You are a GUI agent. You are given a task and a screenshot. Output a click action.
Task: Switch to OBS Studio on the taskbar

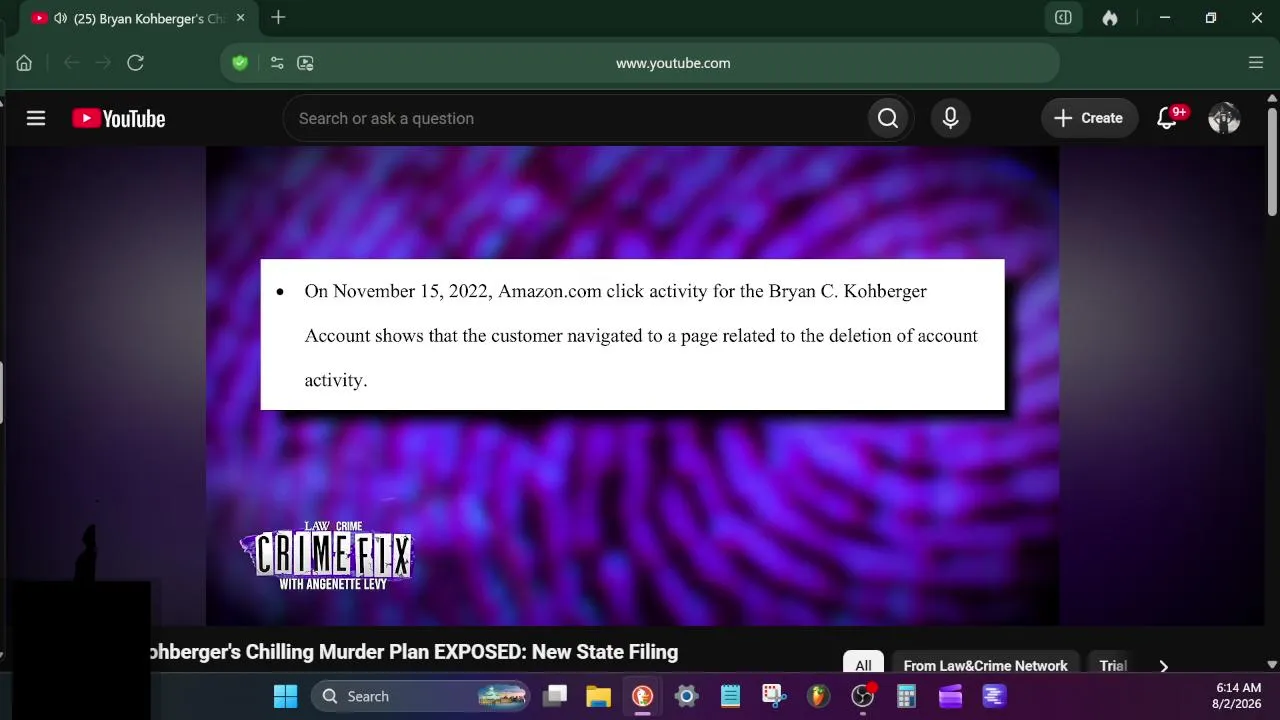(x=862, y=696)
